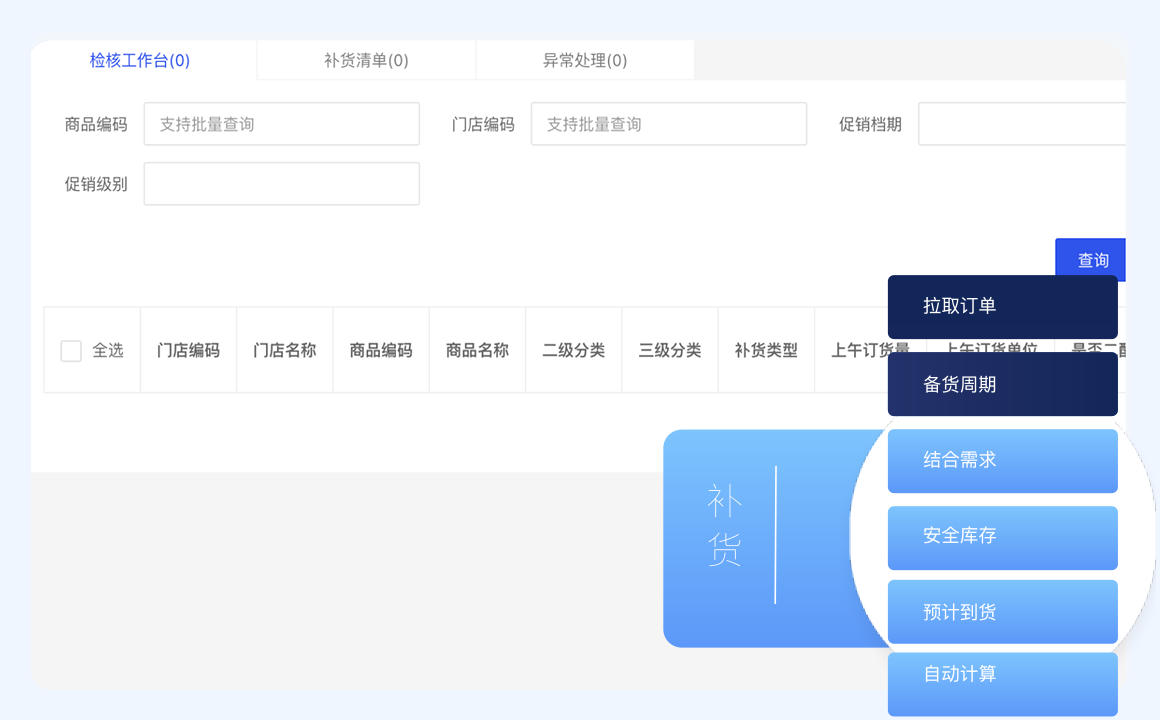Open the 补货清单(0) tab
The image size is (1160, 720).
366,60
